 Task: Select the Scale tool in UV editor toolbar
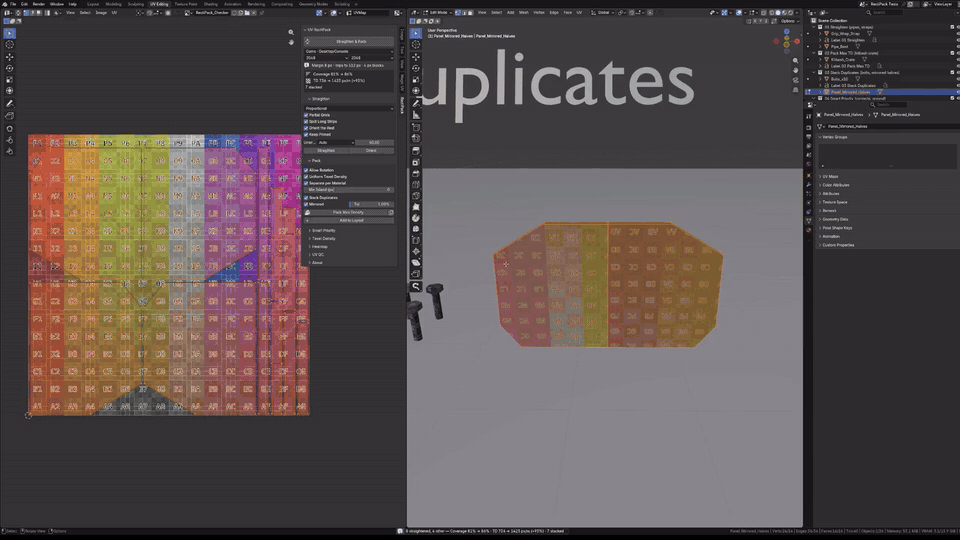[9, 80]
